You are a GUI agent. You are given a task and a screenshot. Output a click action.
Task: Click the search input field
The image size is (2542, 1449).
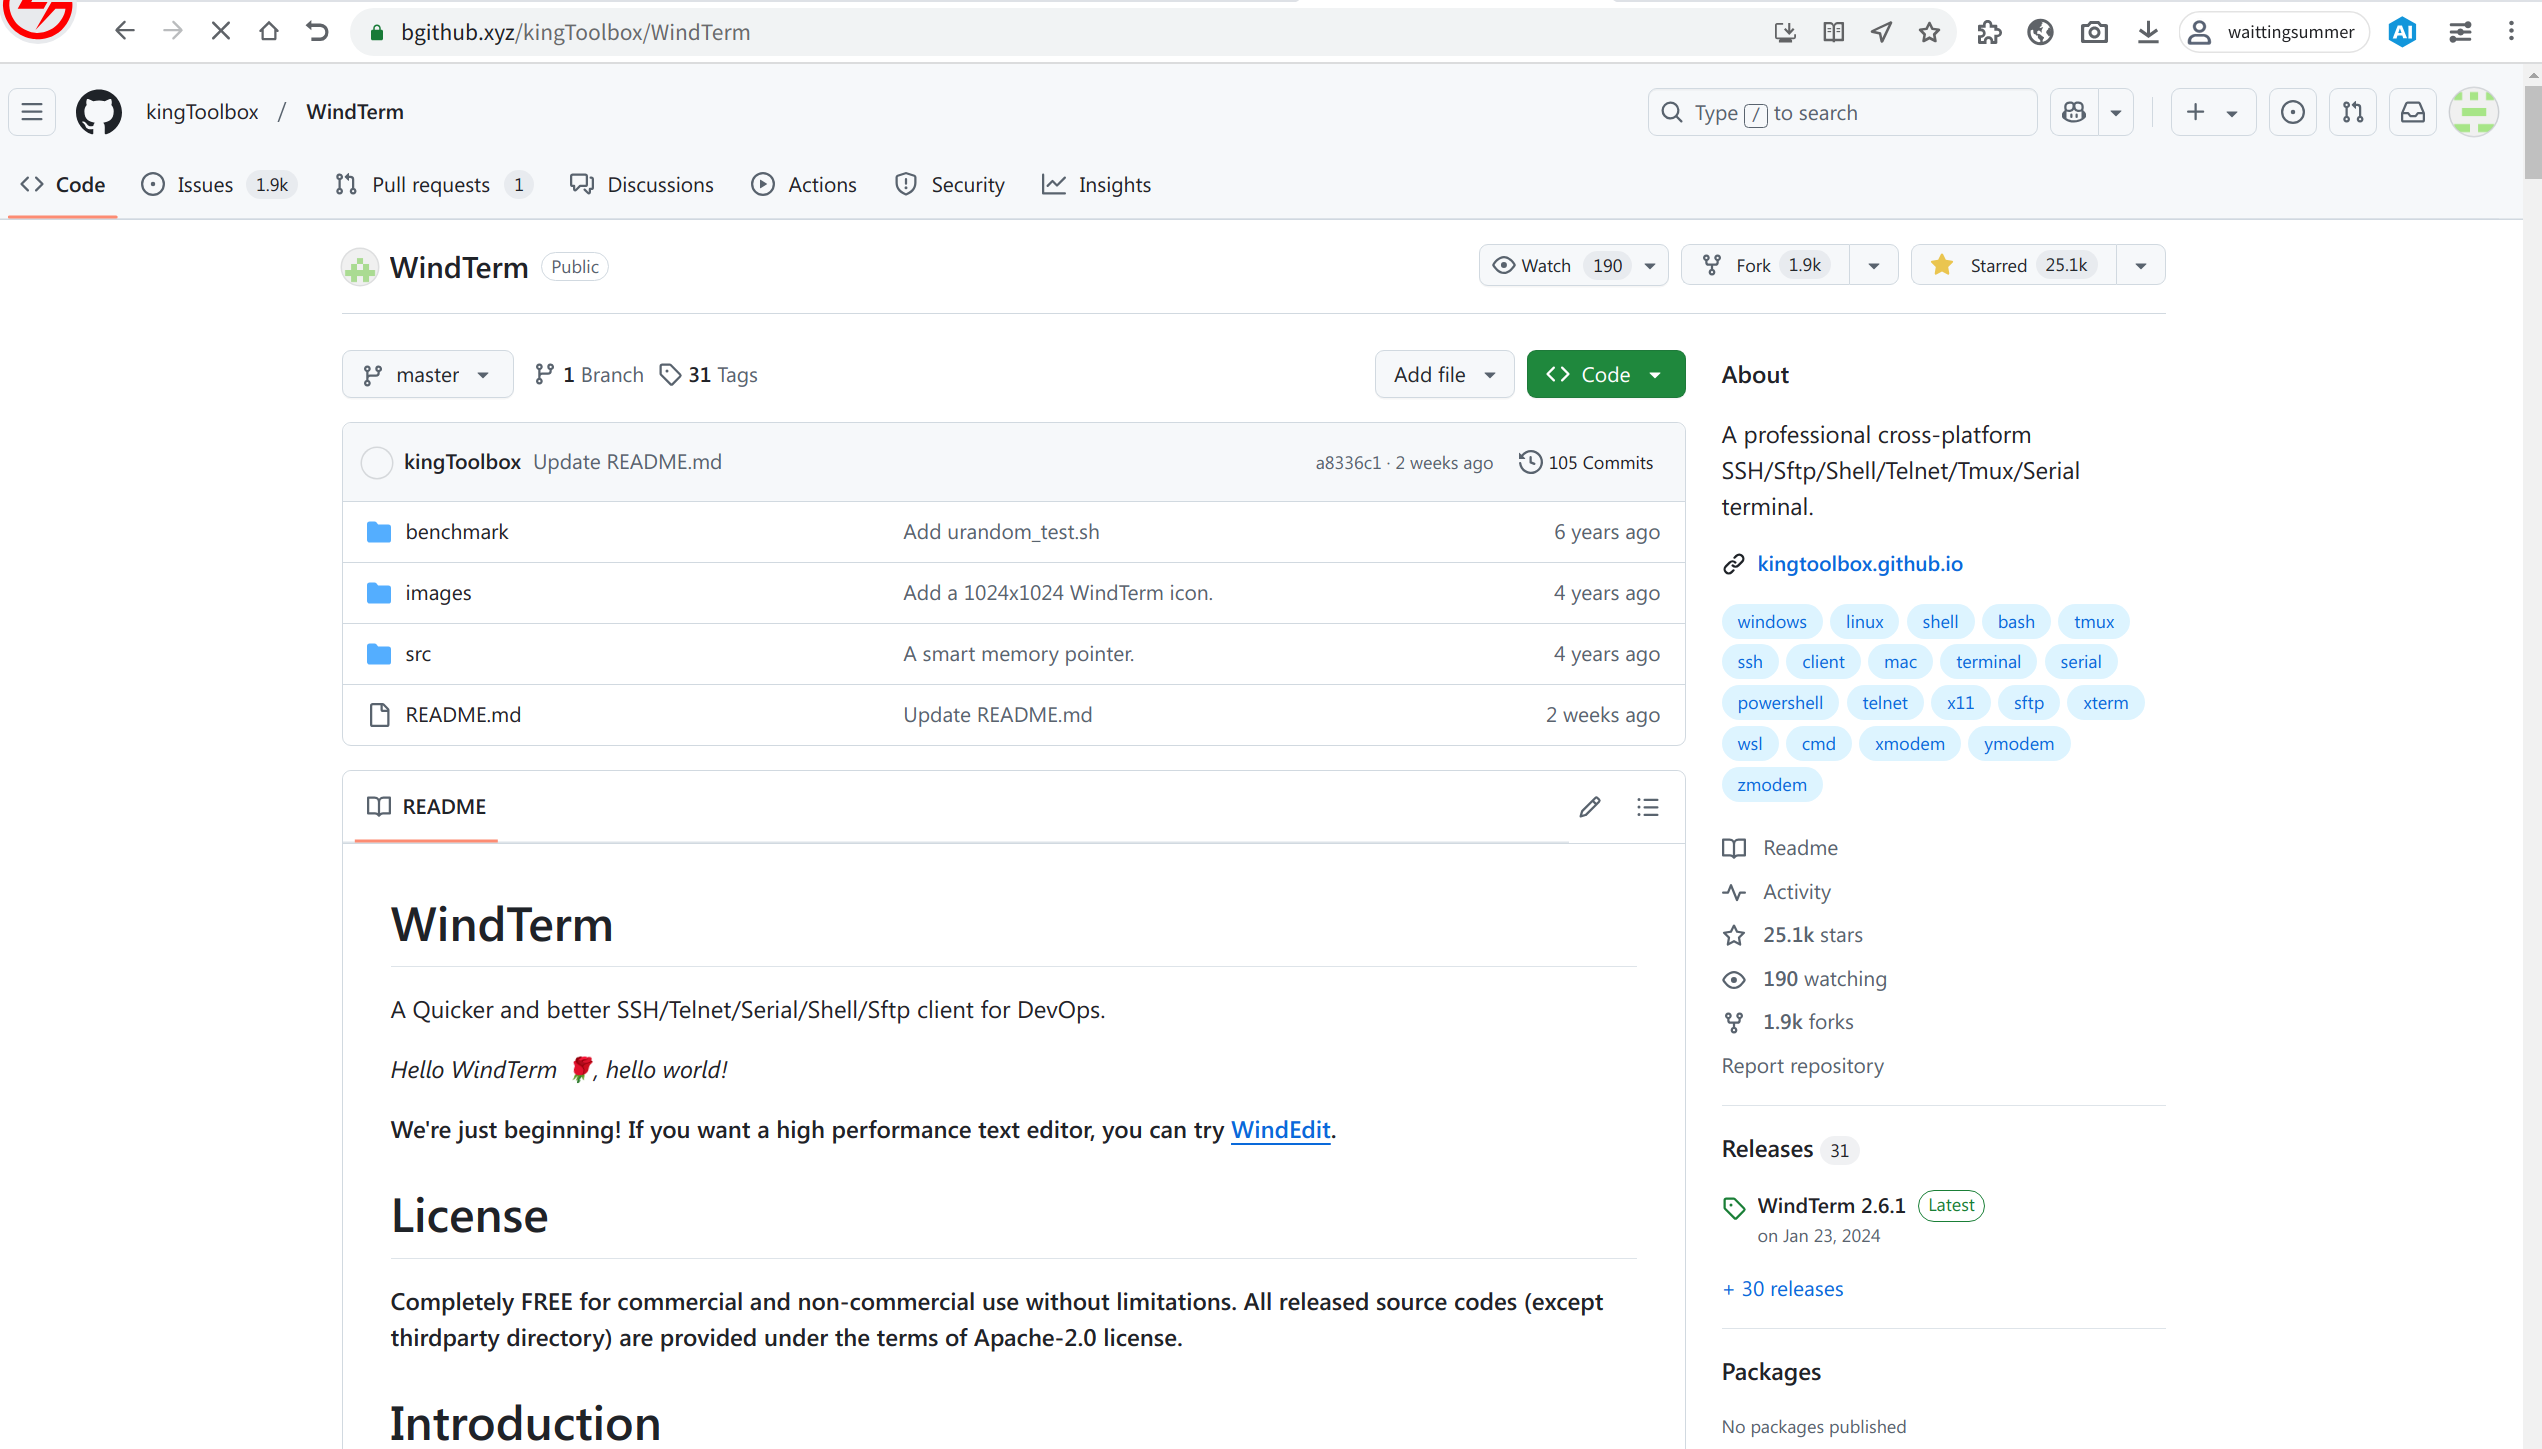[x=1842, y=112]
